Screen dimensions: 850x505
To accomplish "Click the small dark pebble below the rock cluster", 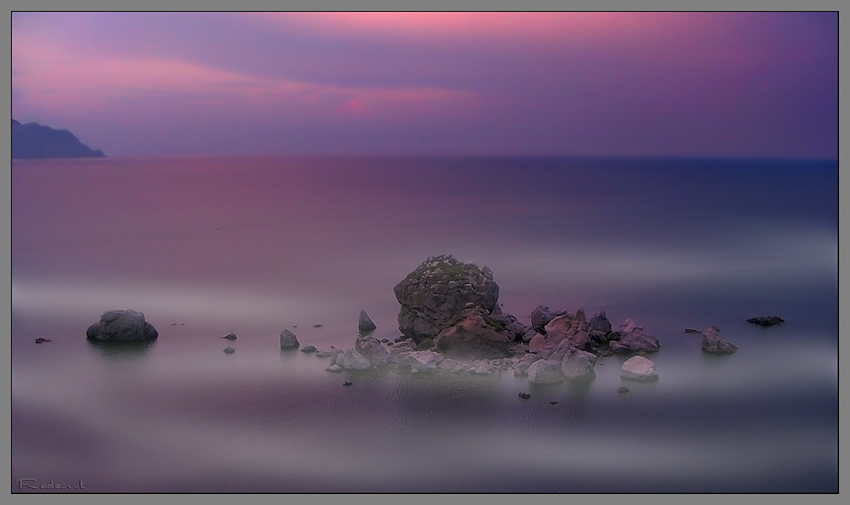I will coord(523,395).
